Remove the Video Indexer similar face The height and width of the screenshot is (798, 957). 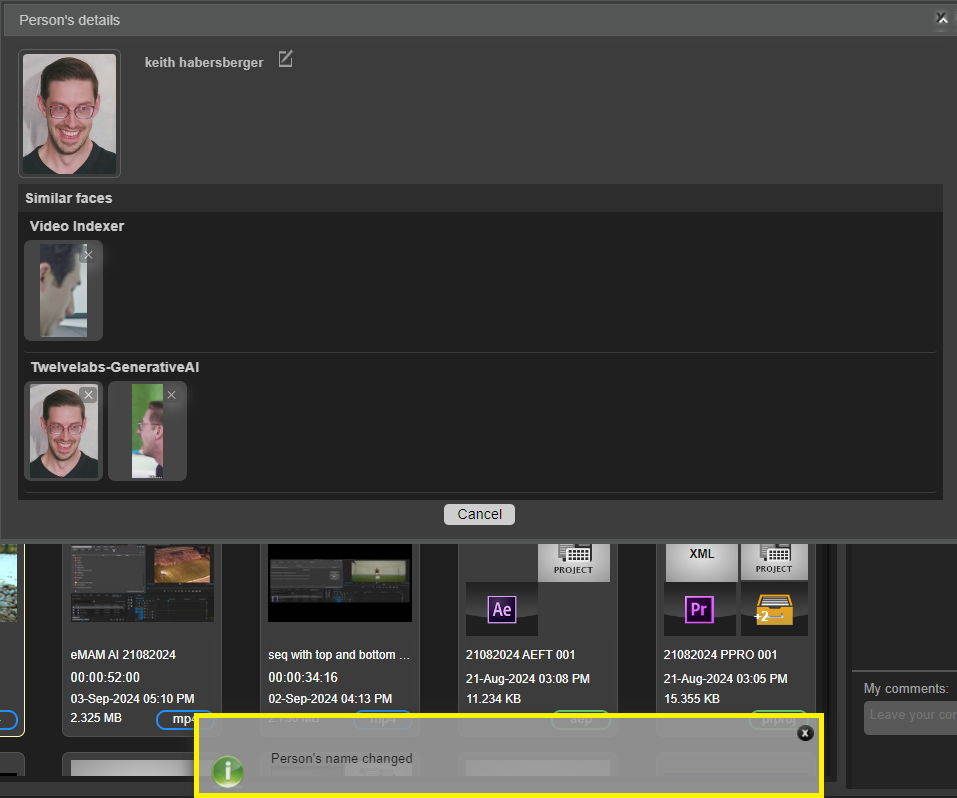pos(88,255)
